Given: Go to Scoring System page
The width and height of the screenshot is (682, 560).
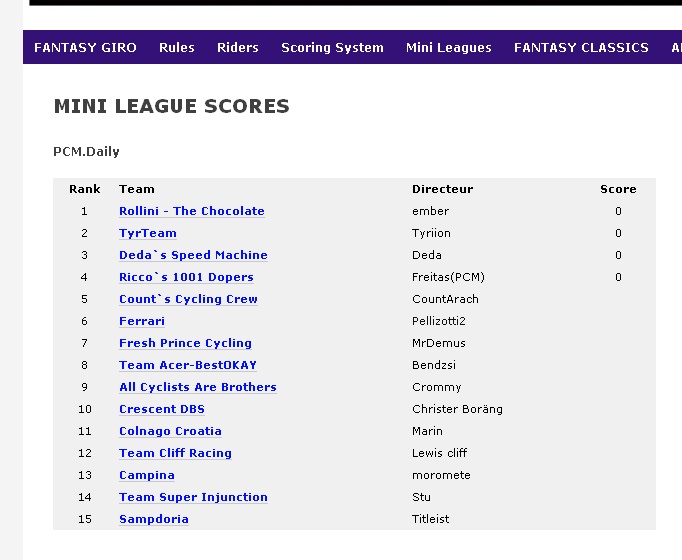Looking at the screenshot, I should tap(332, 47).
